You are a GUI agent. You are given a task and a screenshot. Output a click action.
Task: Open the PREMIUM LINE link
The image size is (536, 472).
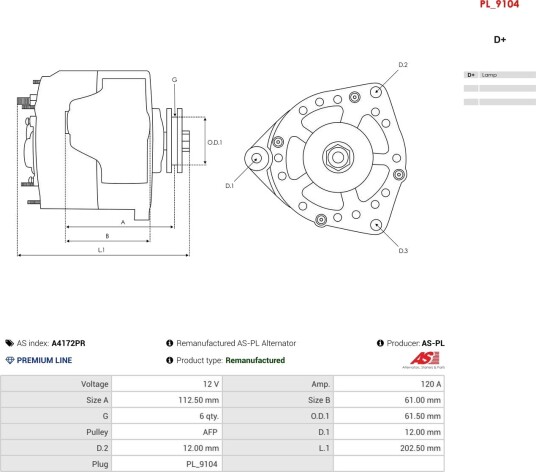pyautogui.click(x=44, y=360)
